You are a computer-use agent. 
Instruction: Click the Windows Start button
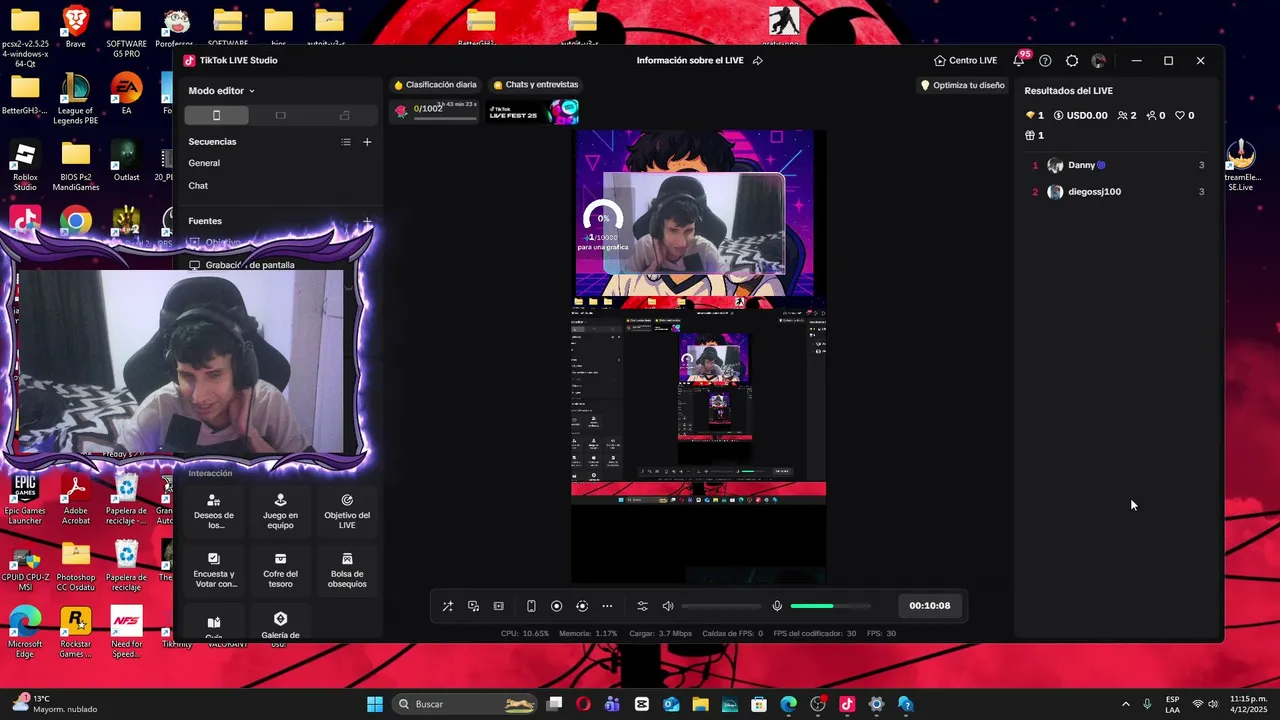[374, 704]
